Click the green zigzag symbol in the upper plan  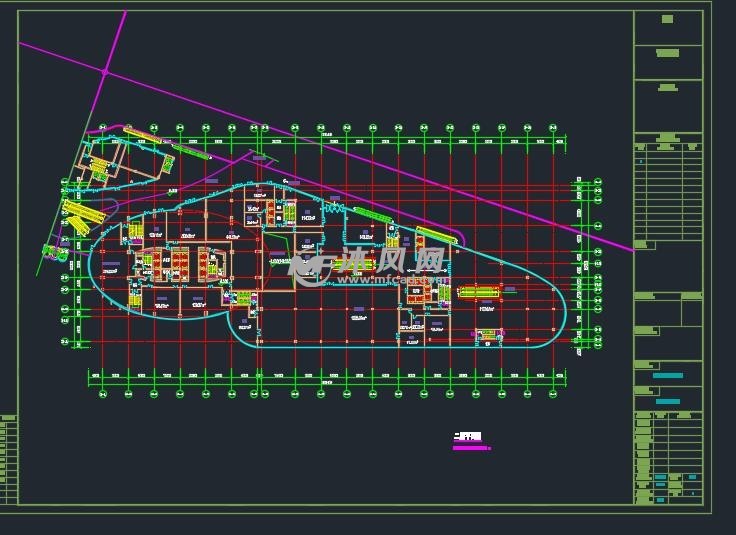[332, 209]
